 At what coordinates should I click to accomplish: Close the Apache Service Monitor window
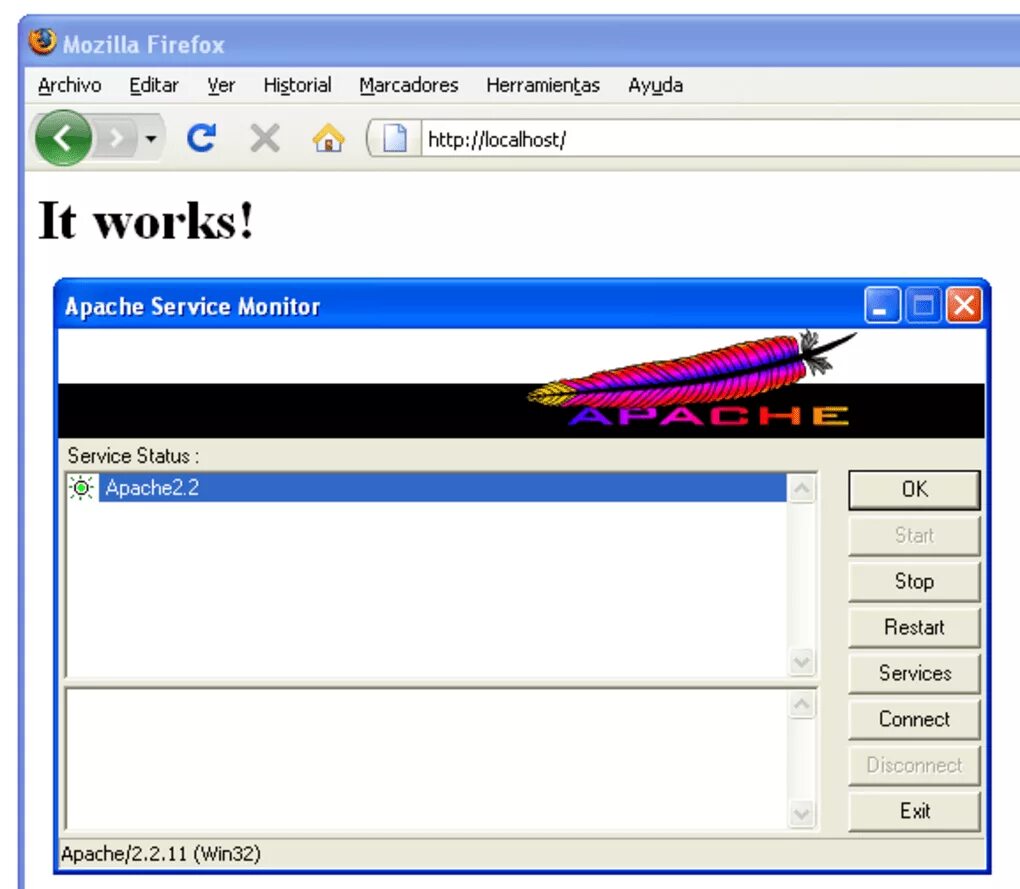pyautogui.click(x=963, y=305)
